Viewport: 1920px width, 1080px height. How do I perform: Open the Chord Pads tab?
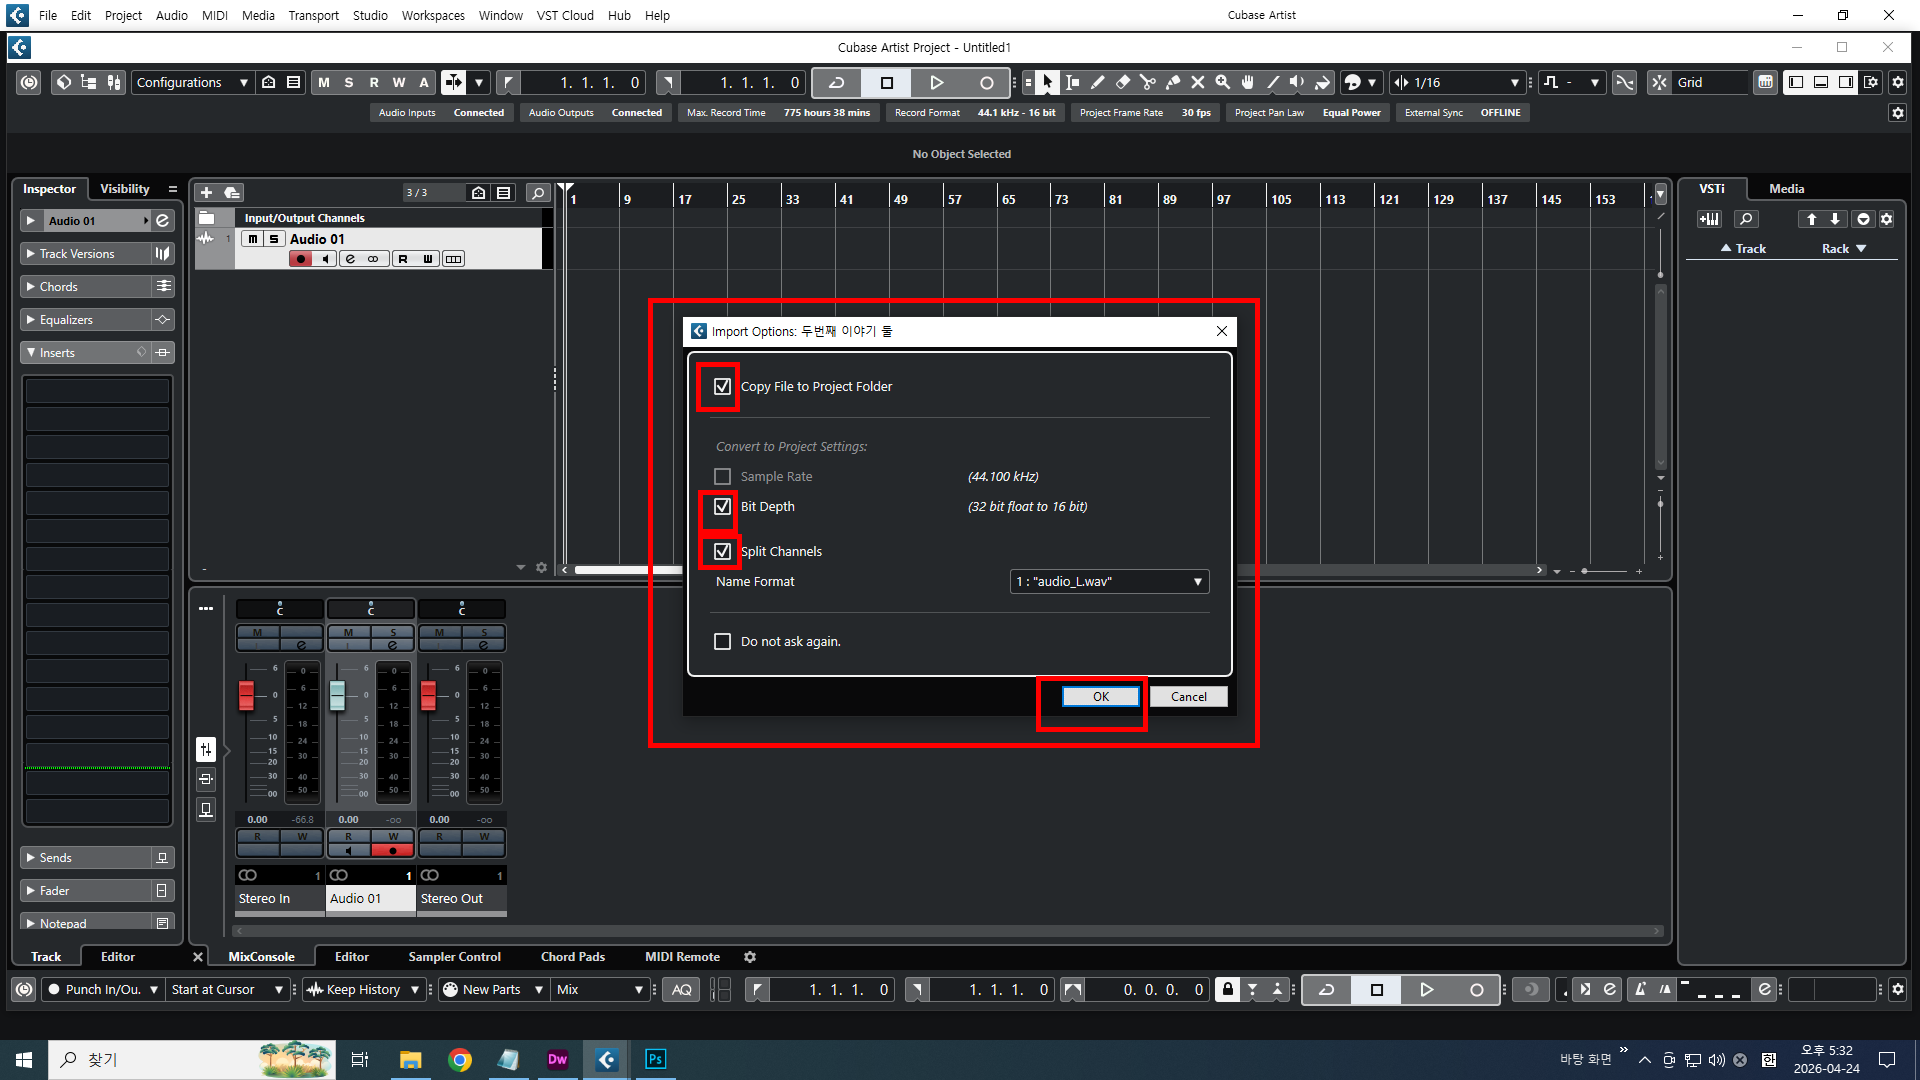point(573,957)
